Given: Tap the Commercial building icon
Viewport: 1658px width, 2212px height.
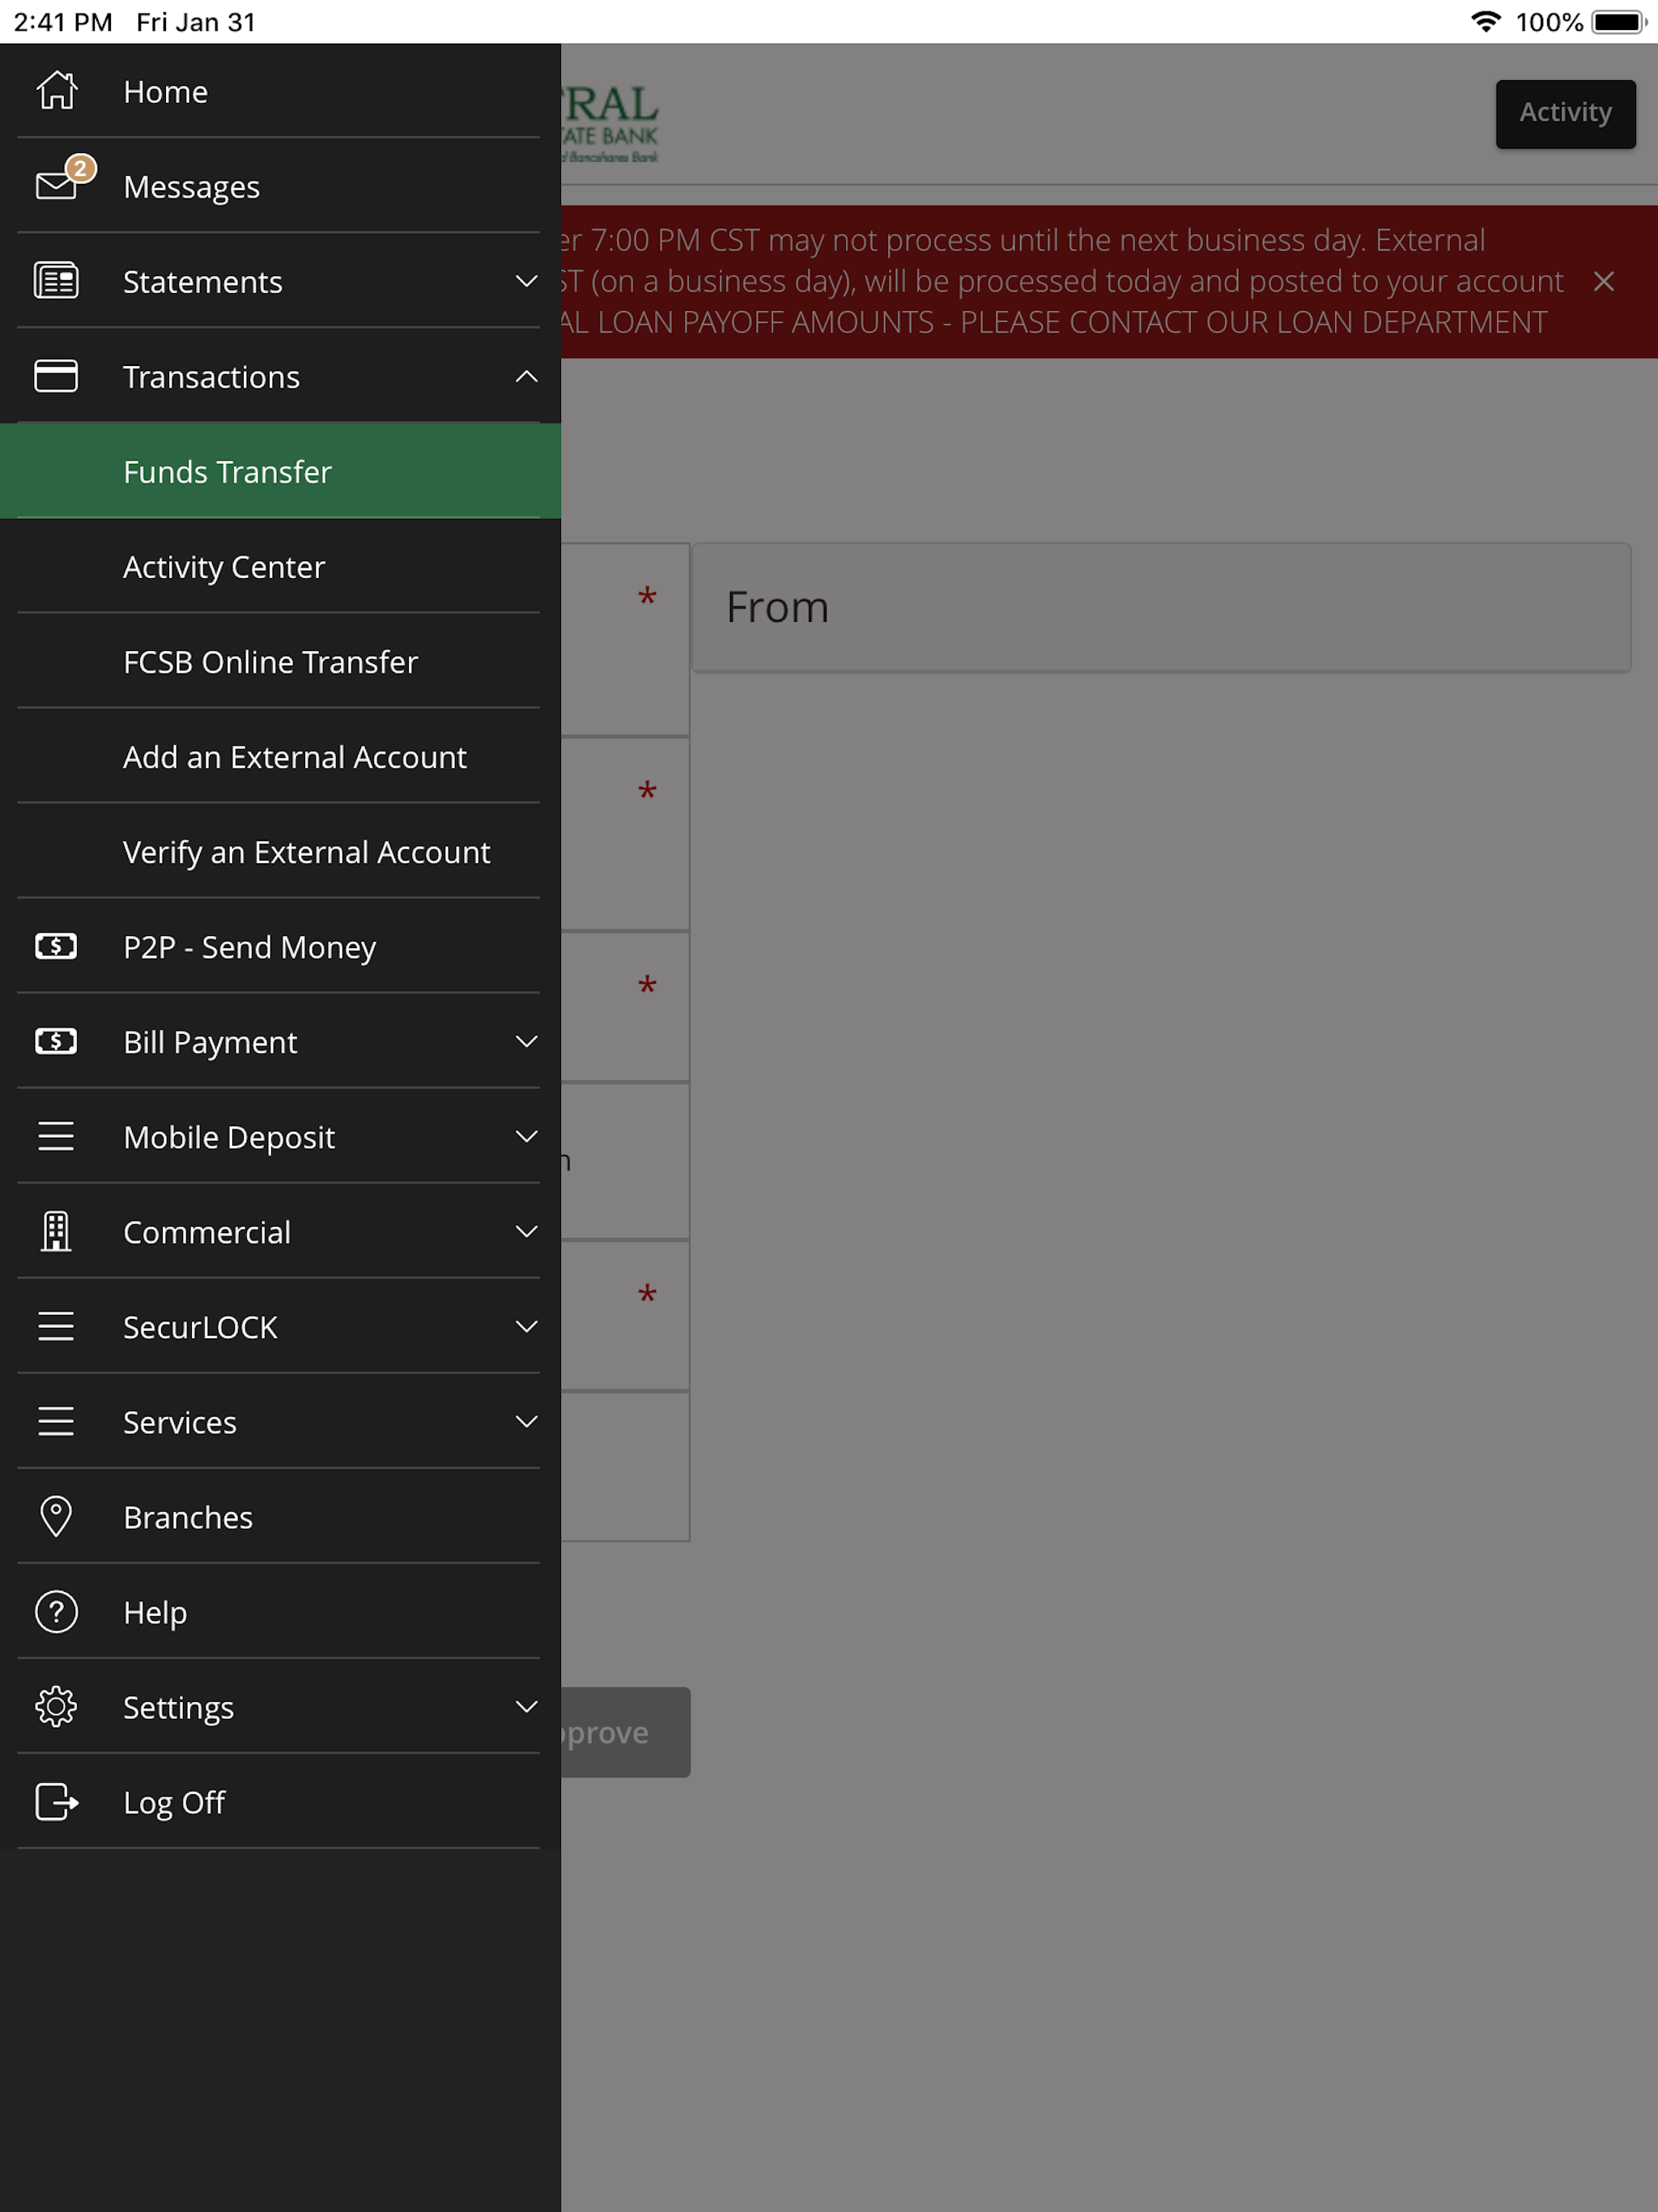Looking at the screenshot, I should pos(56,1231).
